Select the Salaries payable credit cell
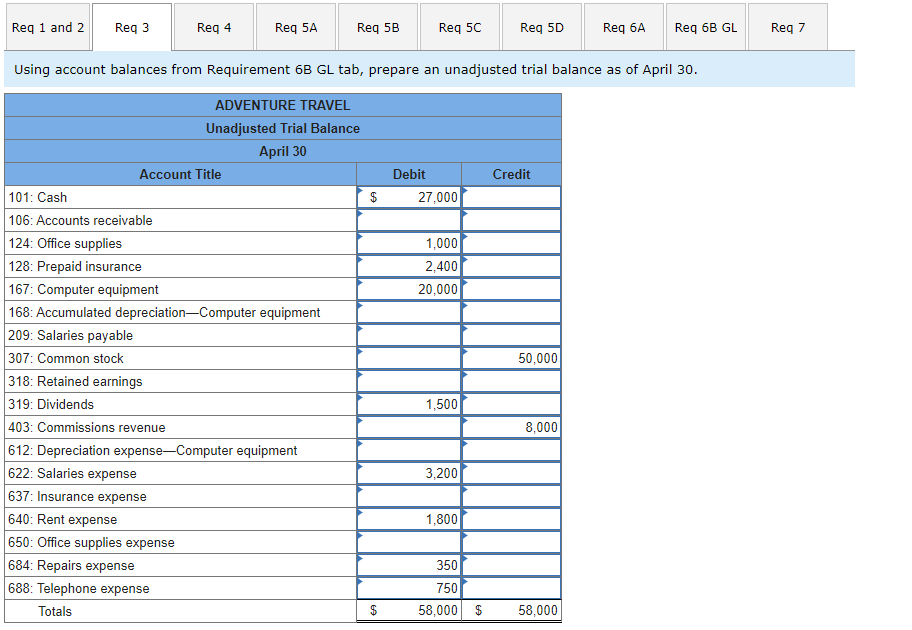 click(512, 335)
